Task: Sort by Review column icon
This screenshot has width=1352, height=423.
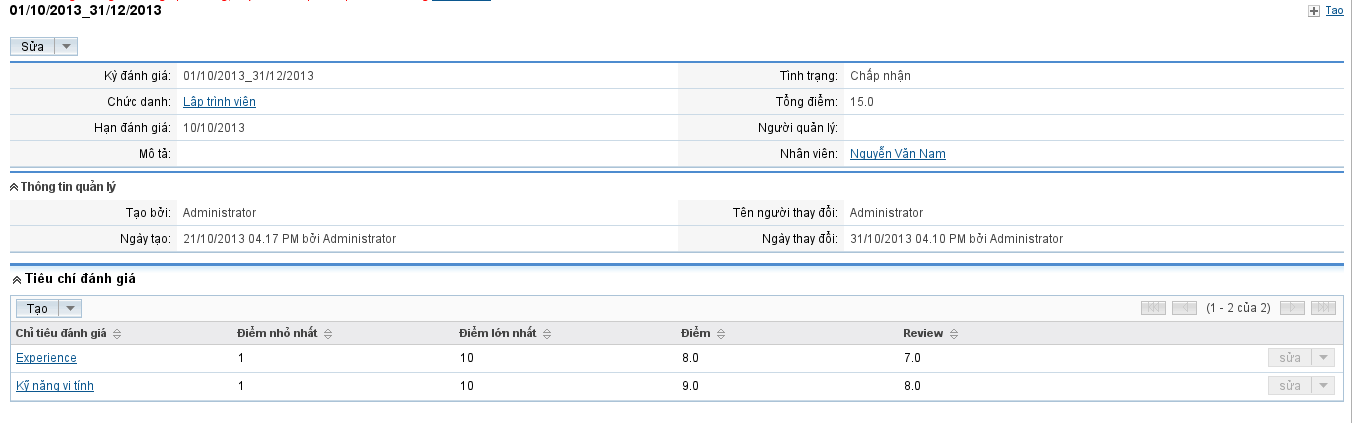Action: point(954,334)
